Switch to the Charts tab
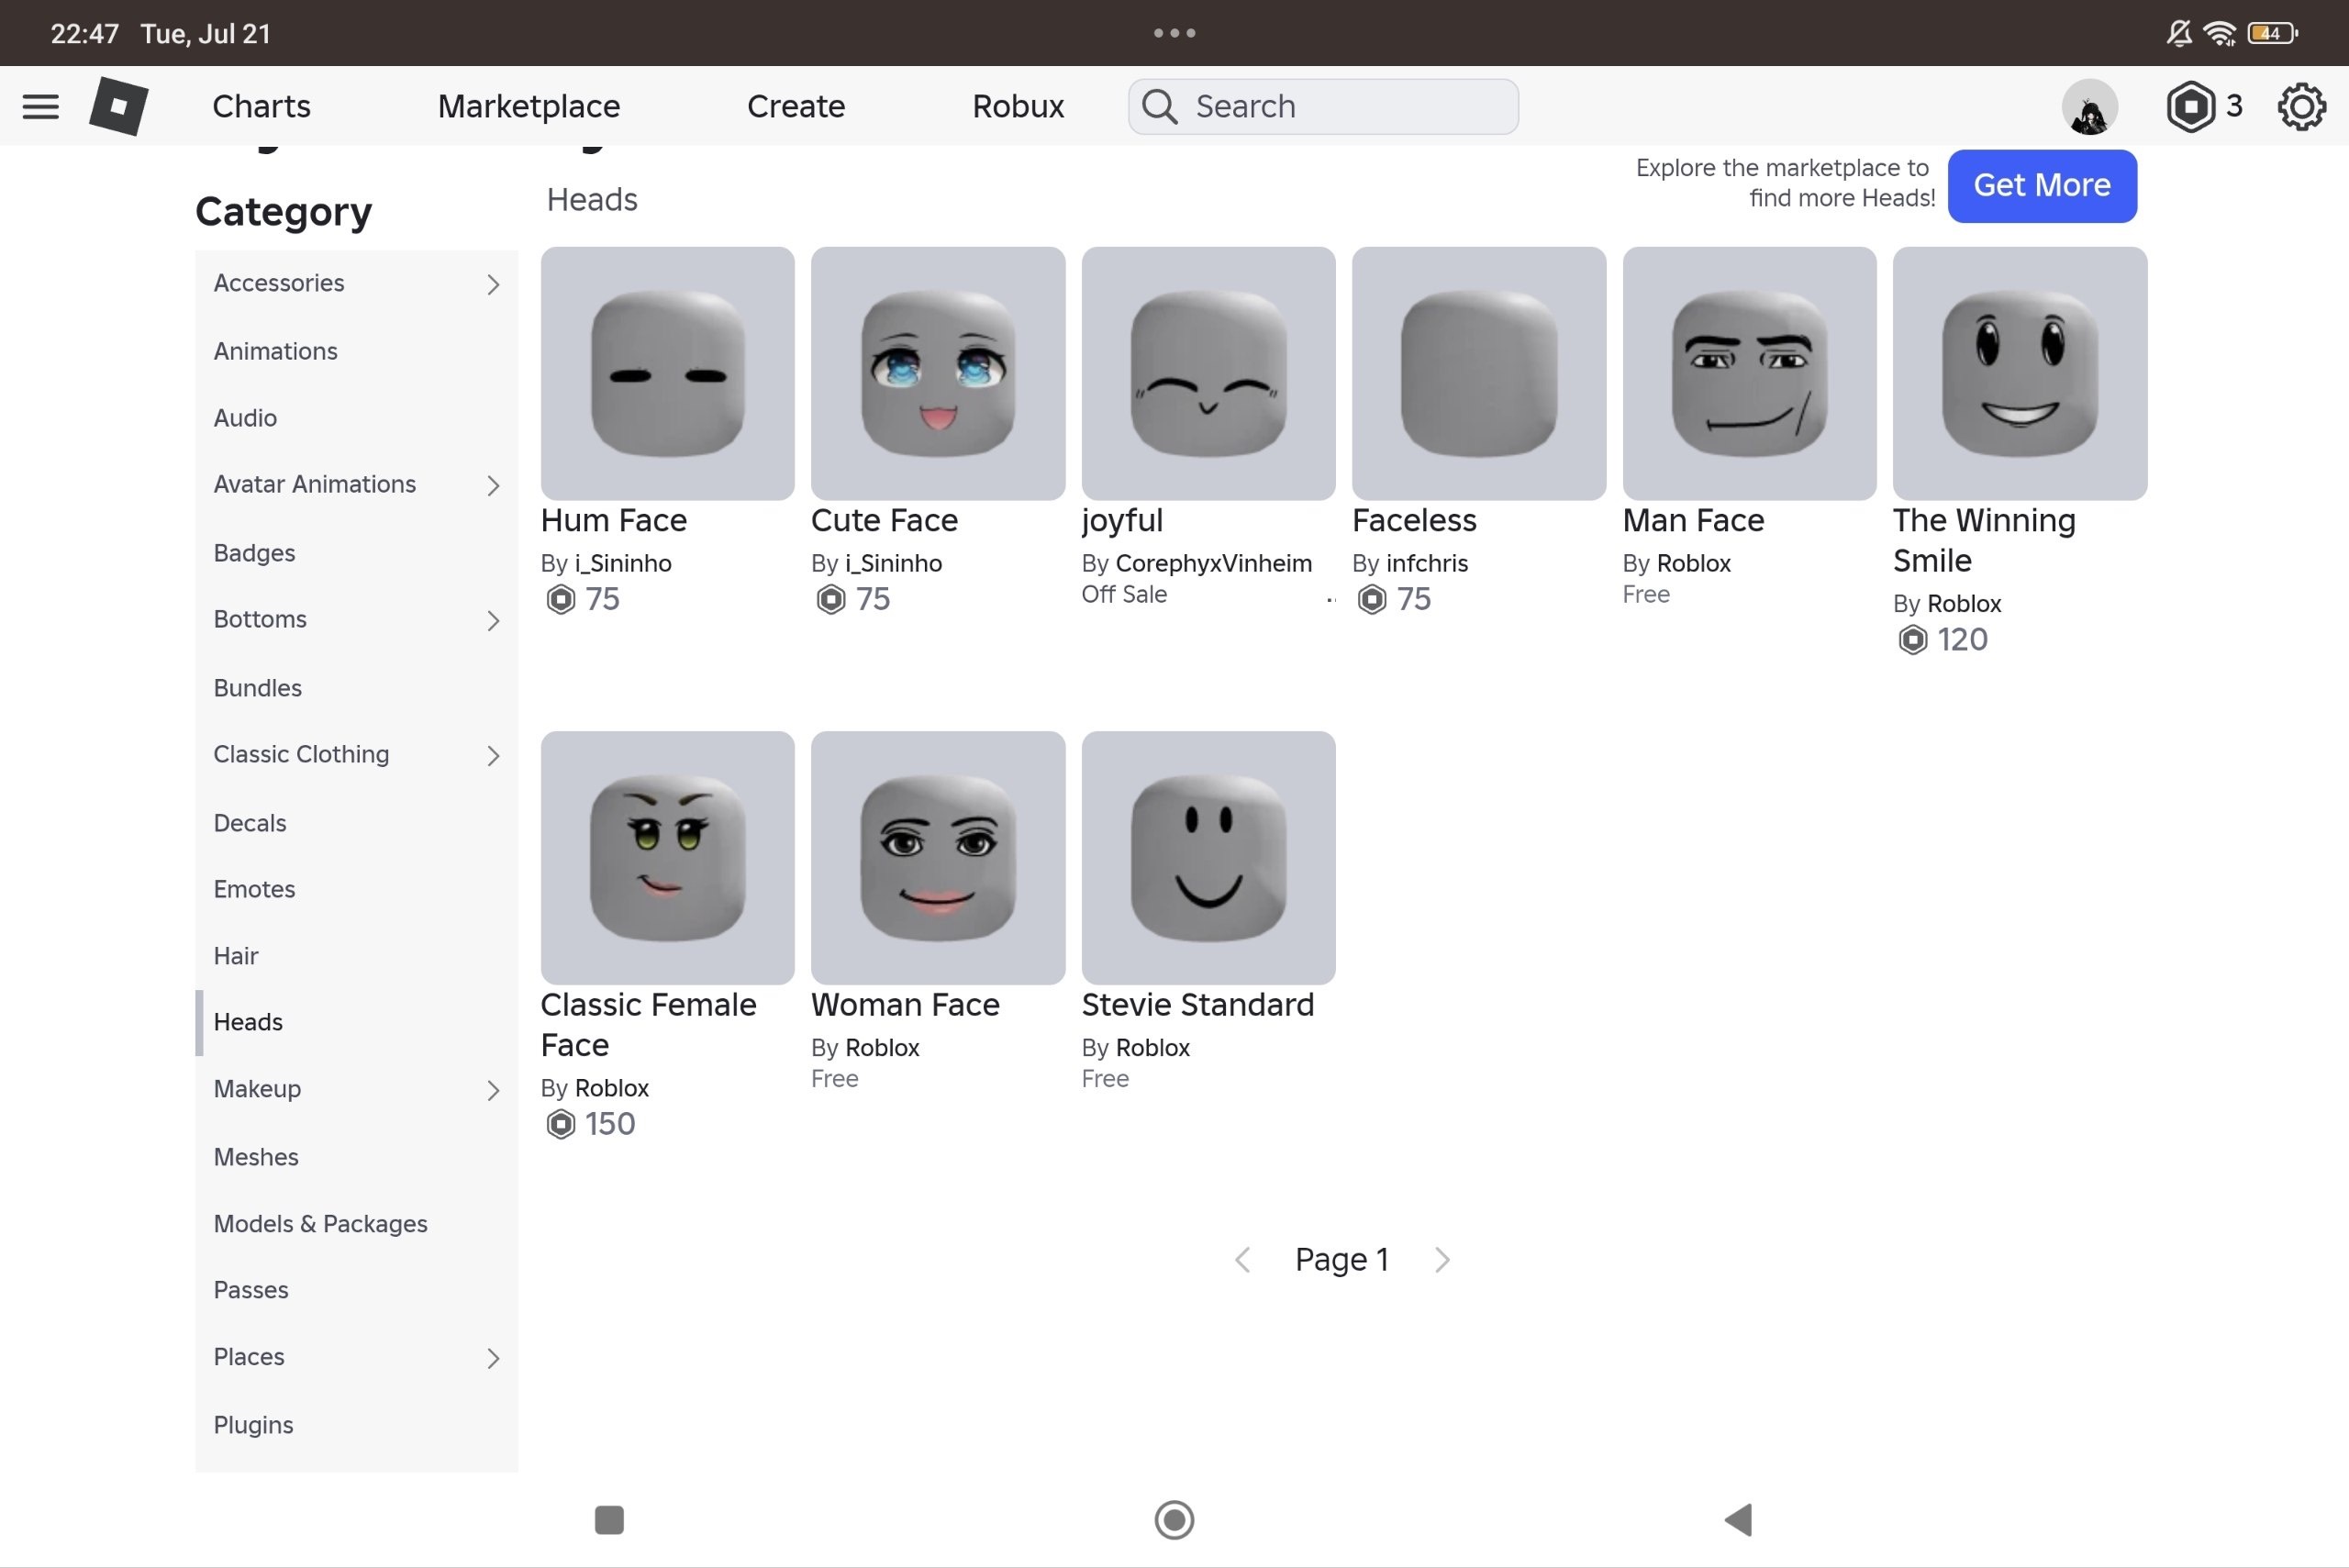The height and width of the screenshot is (1568, 2349). (x=261, y=106)
